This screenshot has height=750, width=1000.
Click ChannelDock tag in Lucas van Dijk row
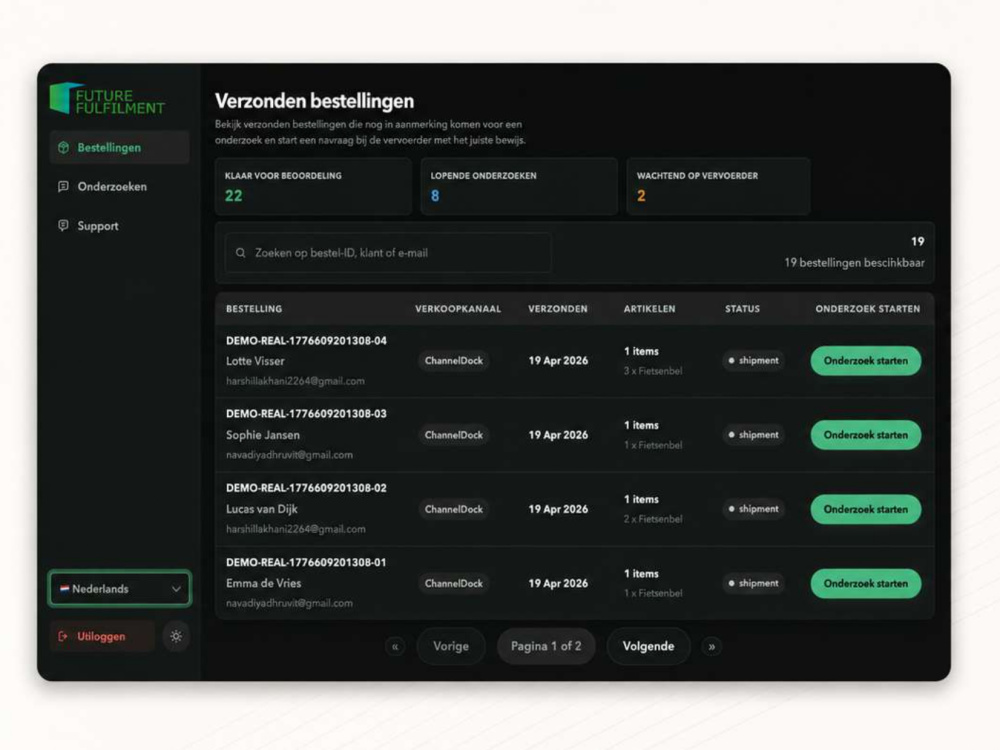pos(454,510)
